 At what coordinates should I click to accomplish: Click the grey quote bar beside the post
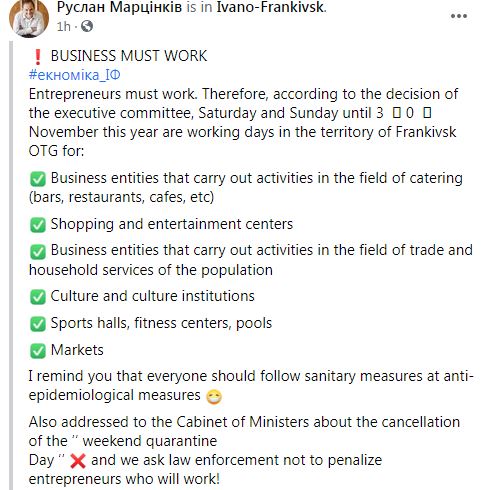tap(11, 265)
